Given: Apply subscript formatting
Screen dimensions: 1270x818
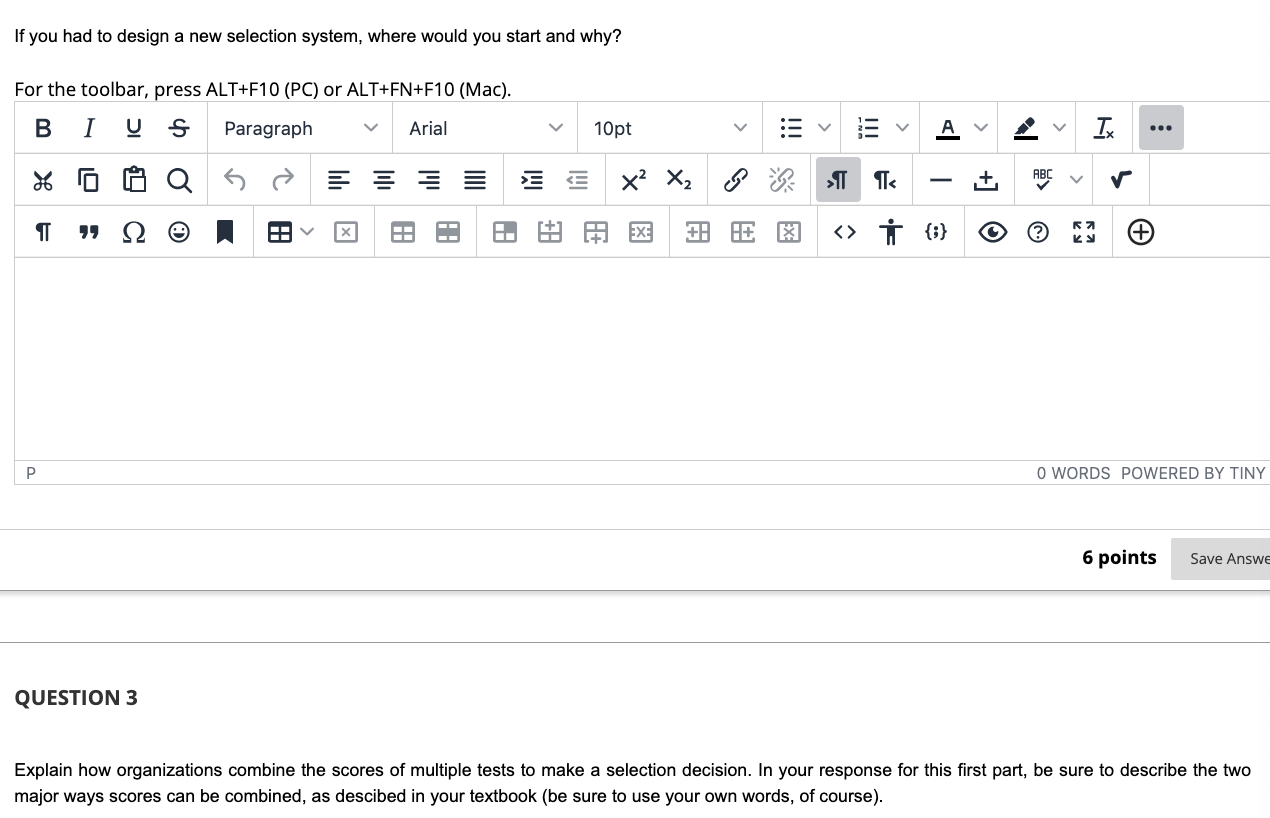Looking at the screenshot, I should pos(679,181).
